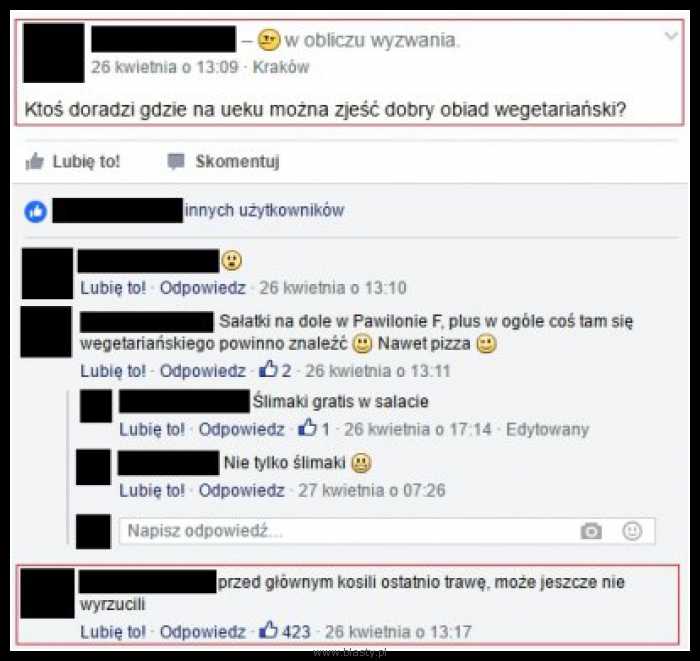Click the feeling emoji before 'w obliczu wyzwania'
The height and width of the screenshot is (661, 700).
[x=269, y=40]
